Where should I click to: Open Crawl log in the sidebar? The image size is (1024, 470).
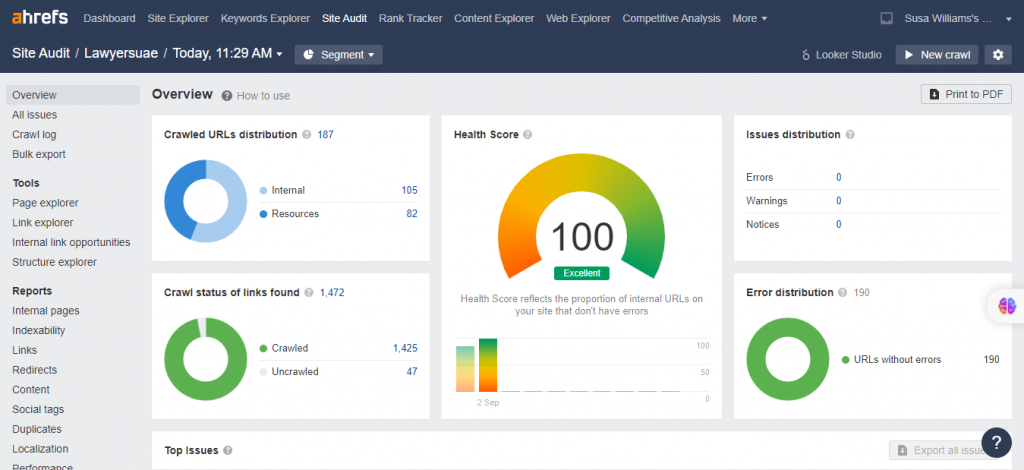click(34, 134)
